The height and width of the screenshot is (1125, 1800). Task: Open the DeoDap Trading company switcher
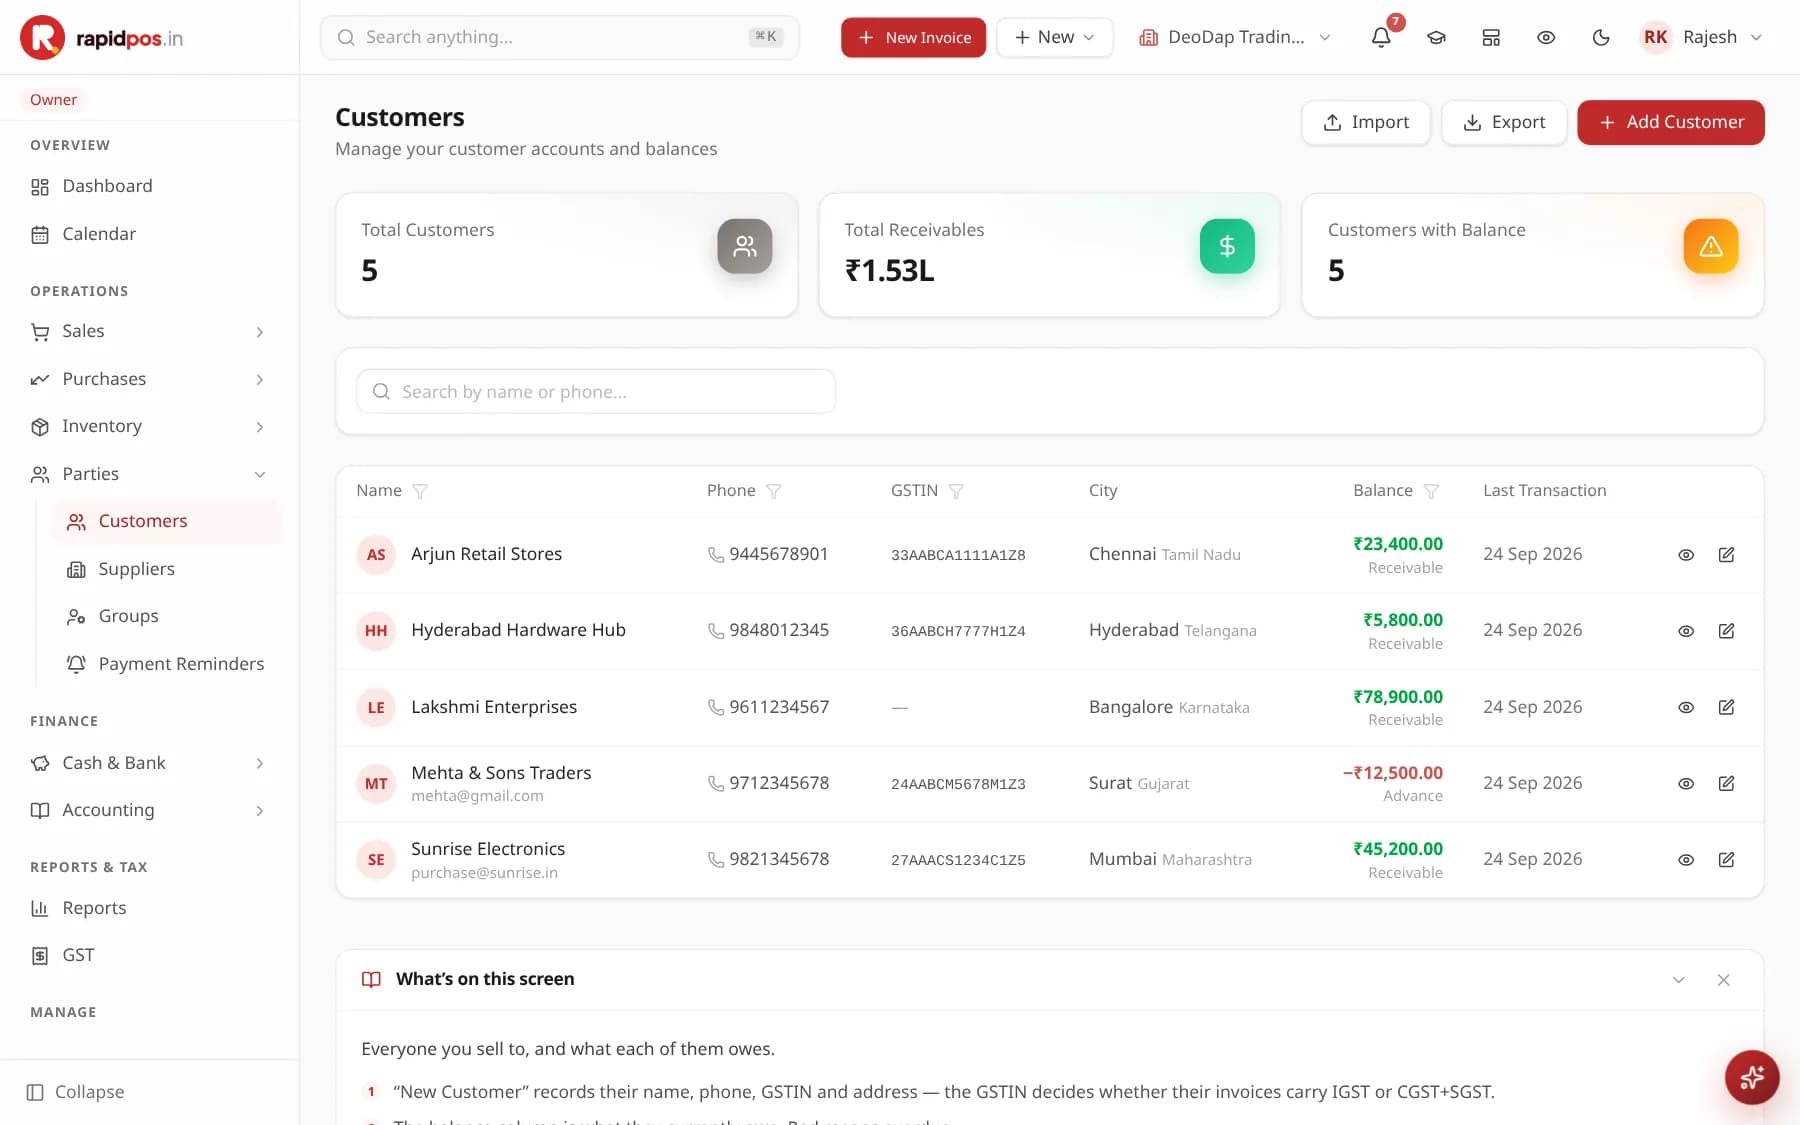pos(1235,37)
